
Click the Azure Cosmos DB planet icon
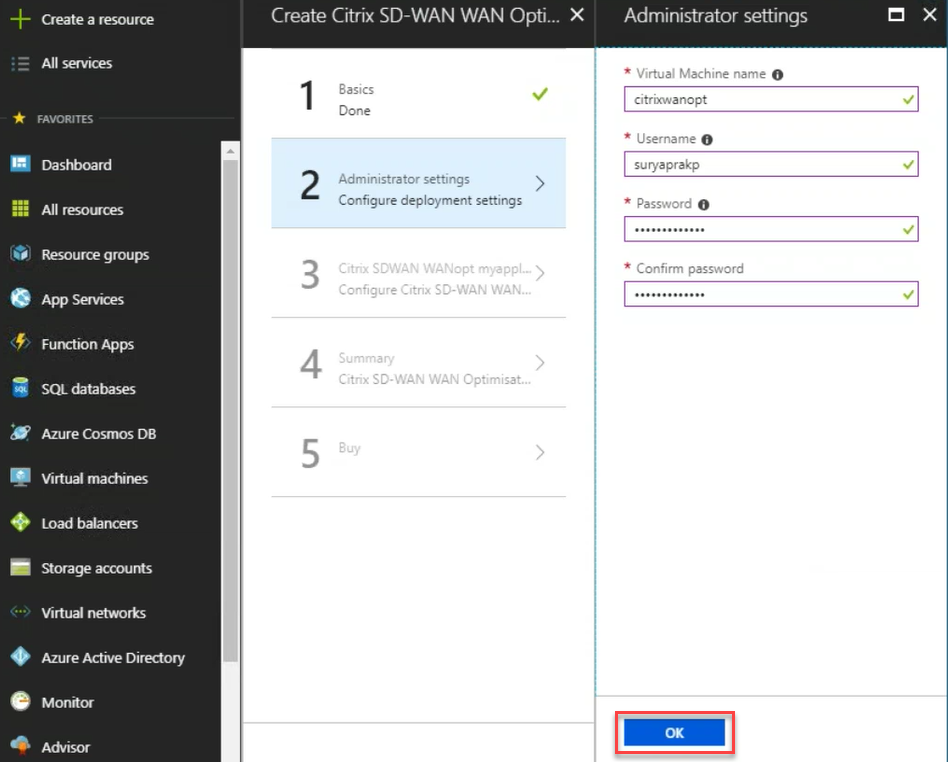click(20, 433)
